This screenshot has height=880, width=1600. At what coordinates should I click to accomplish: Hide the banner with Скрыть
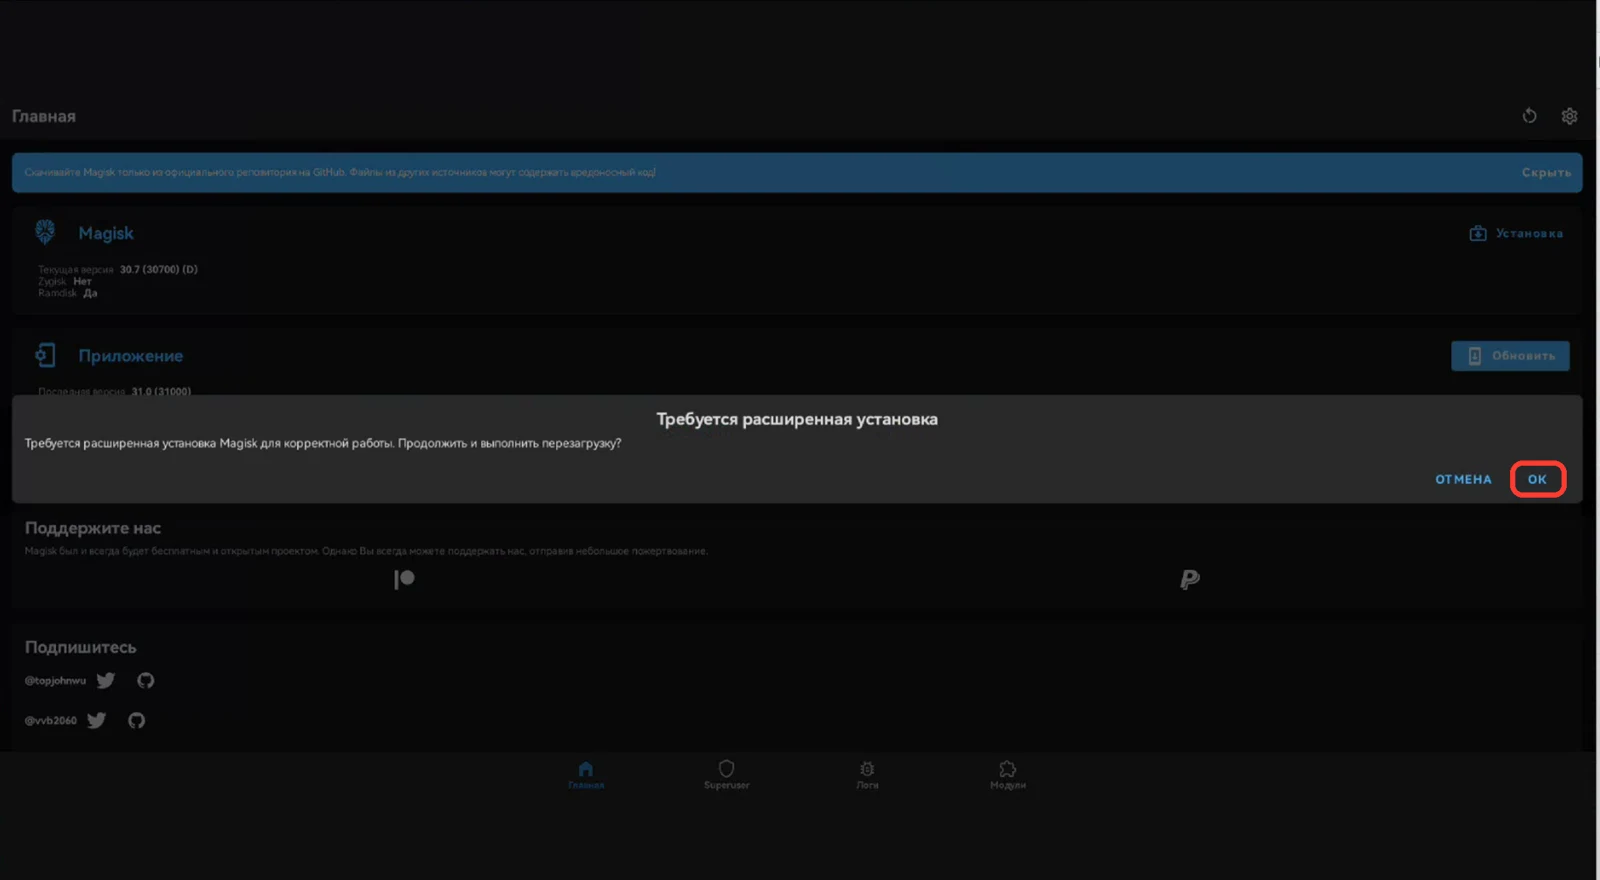(x=1546, y=173)
